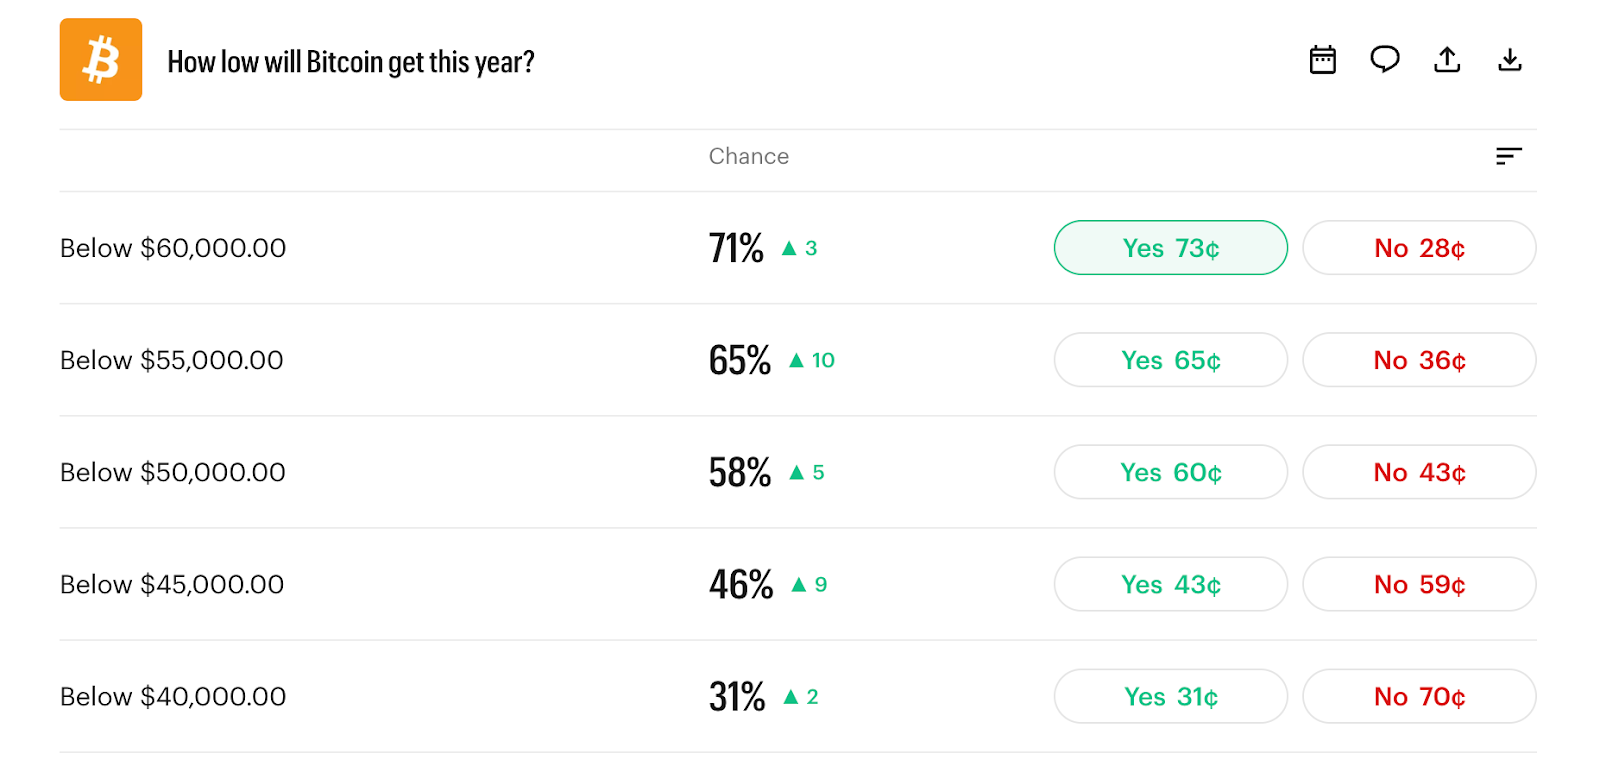The height and width of the screenshot is (766, 1600).
Task: Click the market title about Bitcoin's low
Action: (351, 62)
